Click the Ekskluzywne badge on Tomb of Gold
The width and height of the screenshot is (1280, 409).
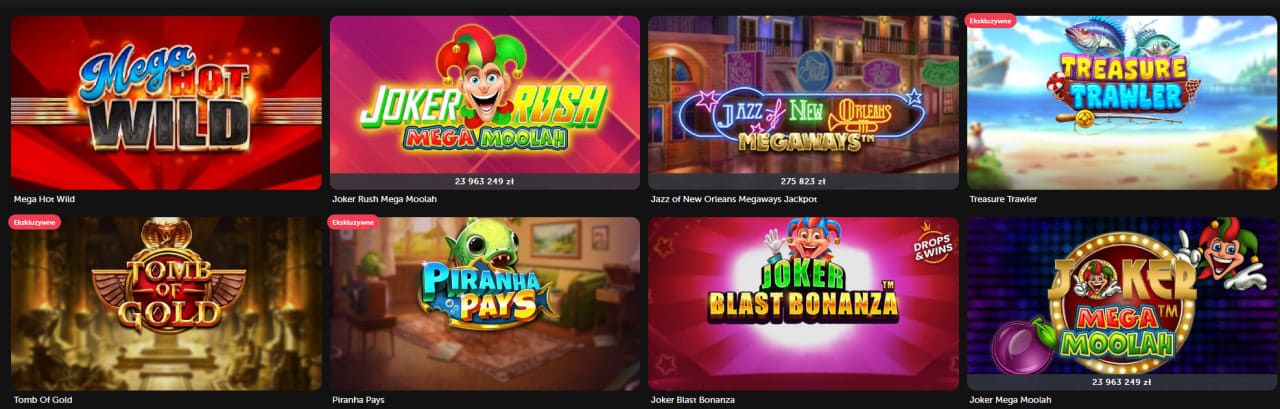34,222
